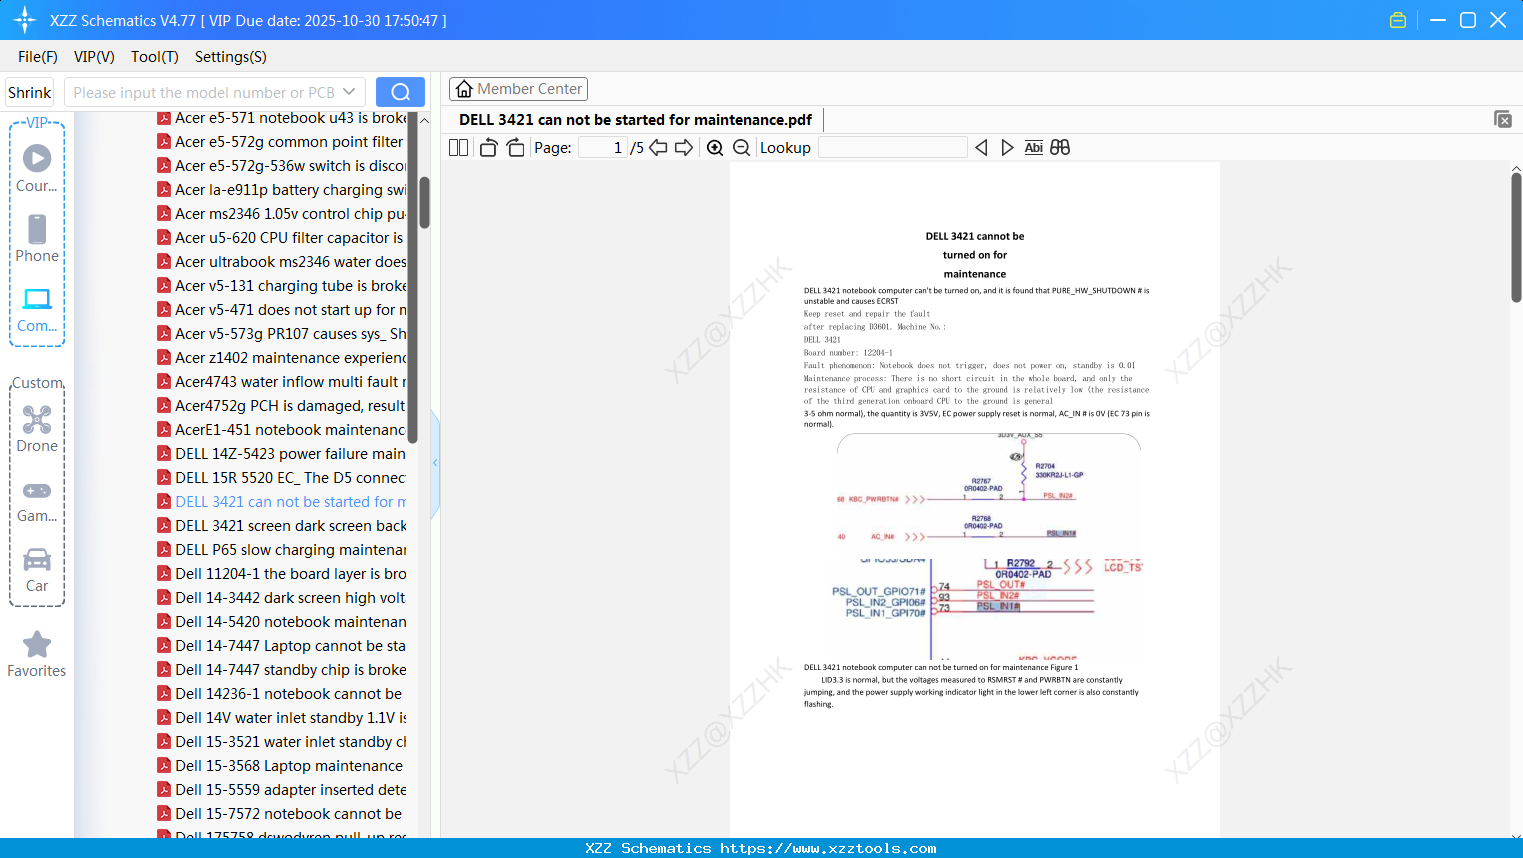
Task: Open Acer ultrabook ms2346 water file
Action: (281, 262)
